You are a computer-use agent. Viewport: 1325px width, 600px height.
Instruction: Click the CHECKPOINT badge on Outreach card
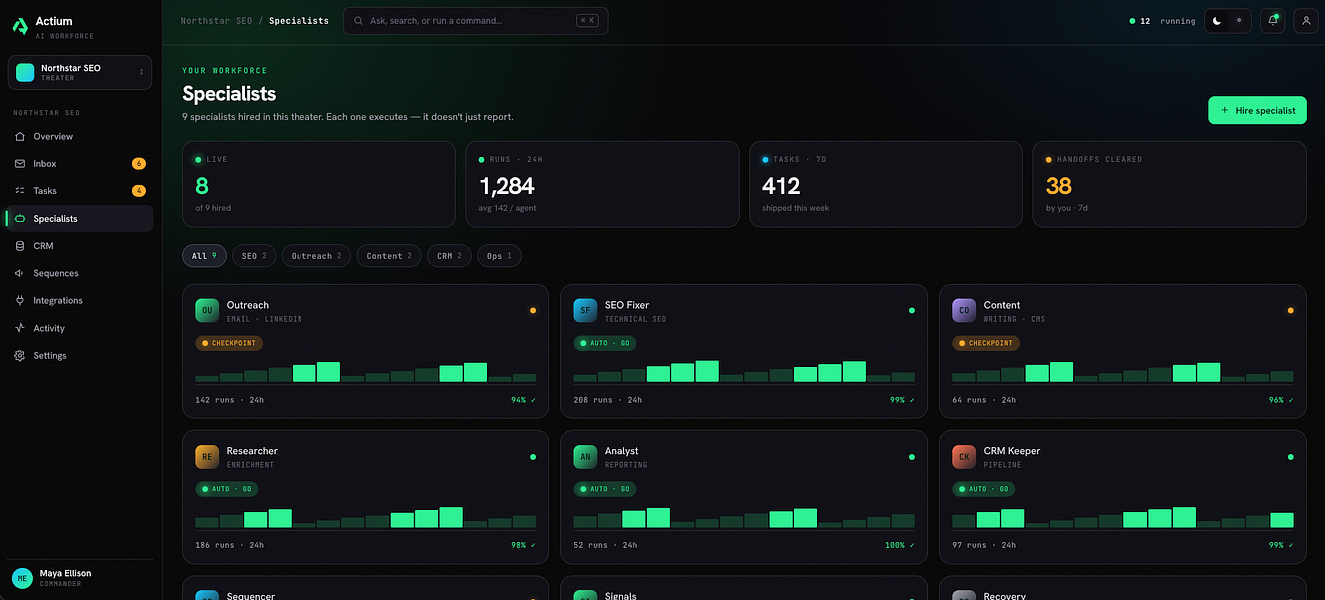tap(229, 343)
